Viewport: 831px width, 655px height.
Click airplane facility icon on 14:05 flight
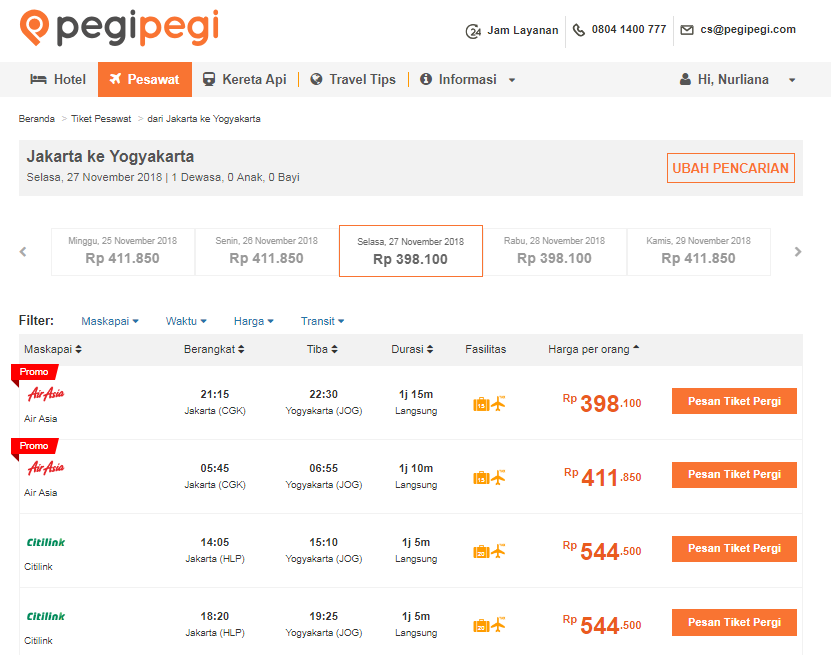pos(498,551)
